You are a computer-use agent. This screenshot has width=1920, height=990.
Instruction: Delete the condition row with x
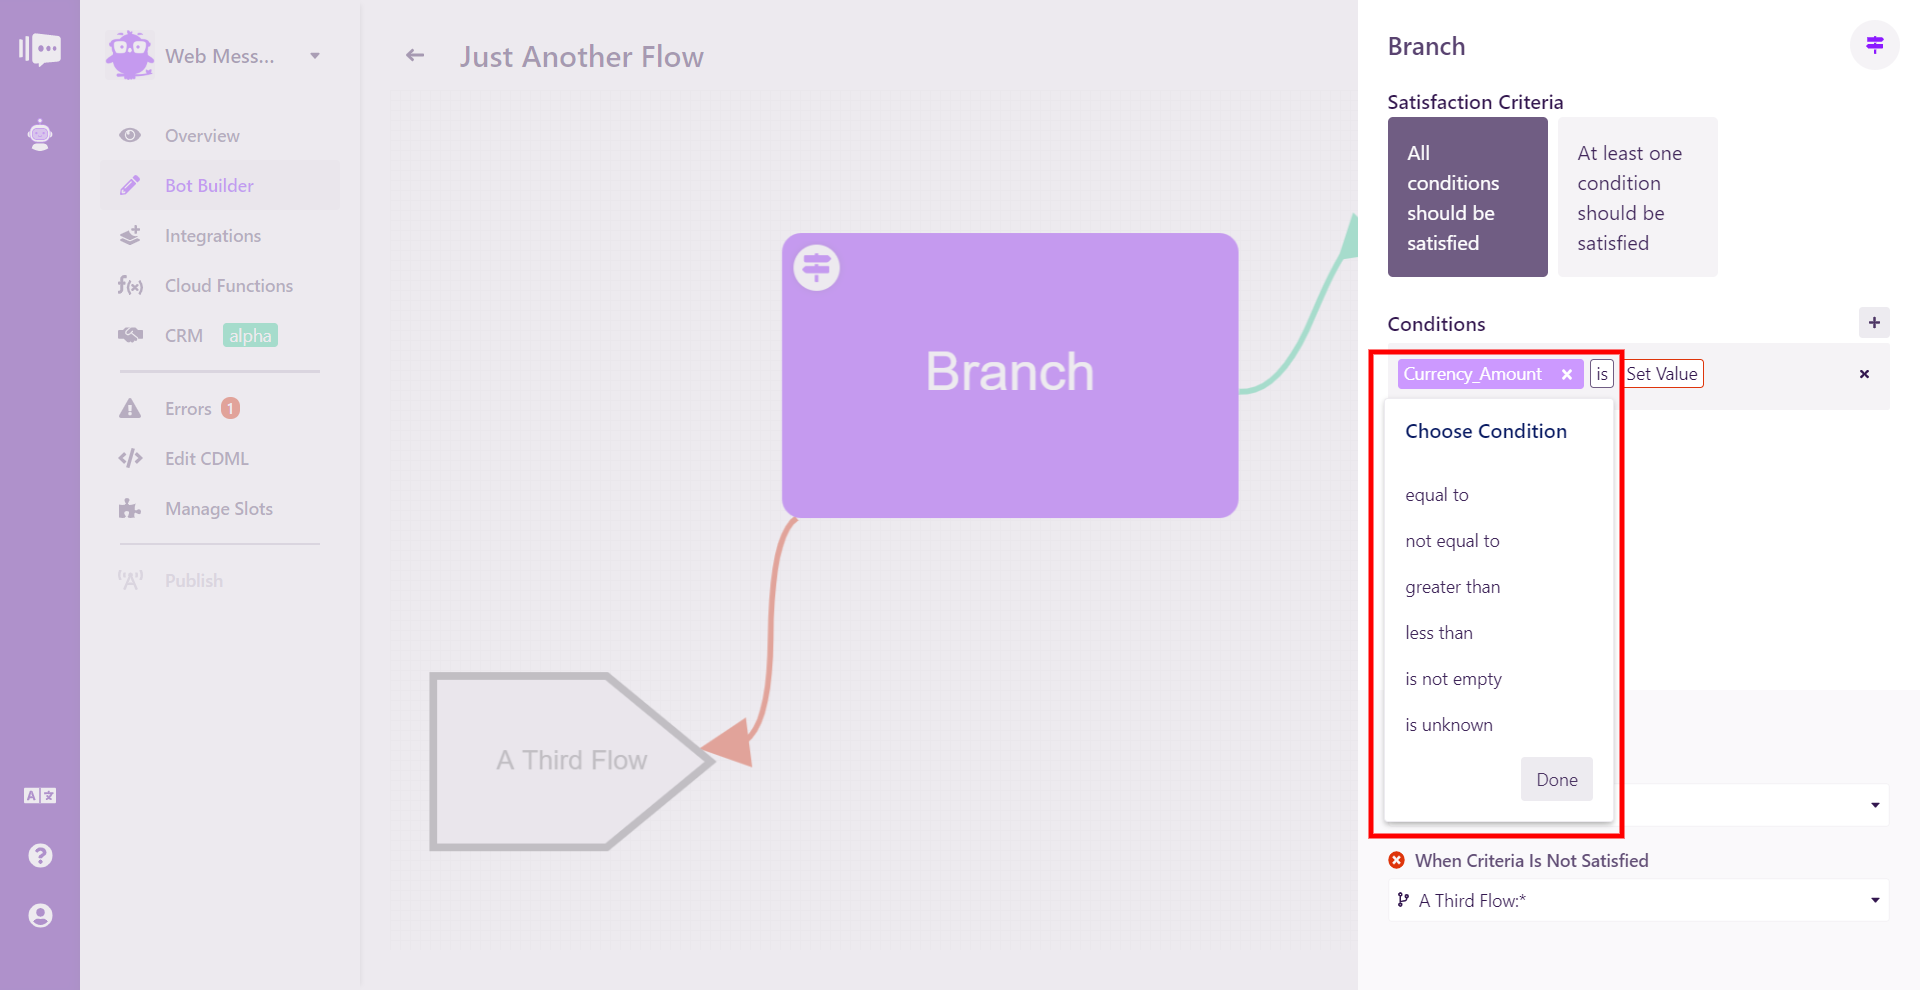pos(1864,374)
